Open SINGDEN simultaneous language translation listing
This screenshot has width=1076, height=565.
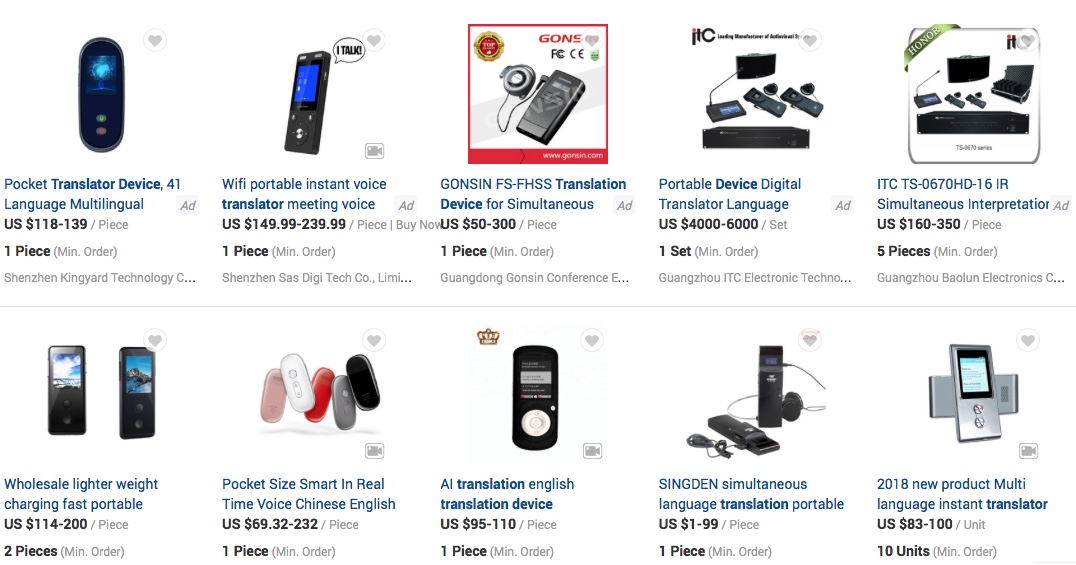pyautogui.click(x=751, y=494)
